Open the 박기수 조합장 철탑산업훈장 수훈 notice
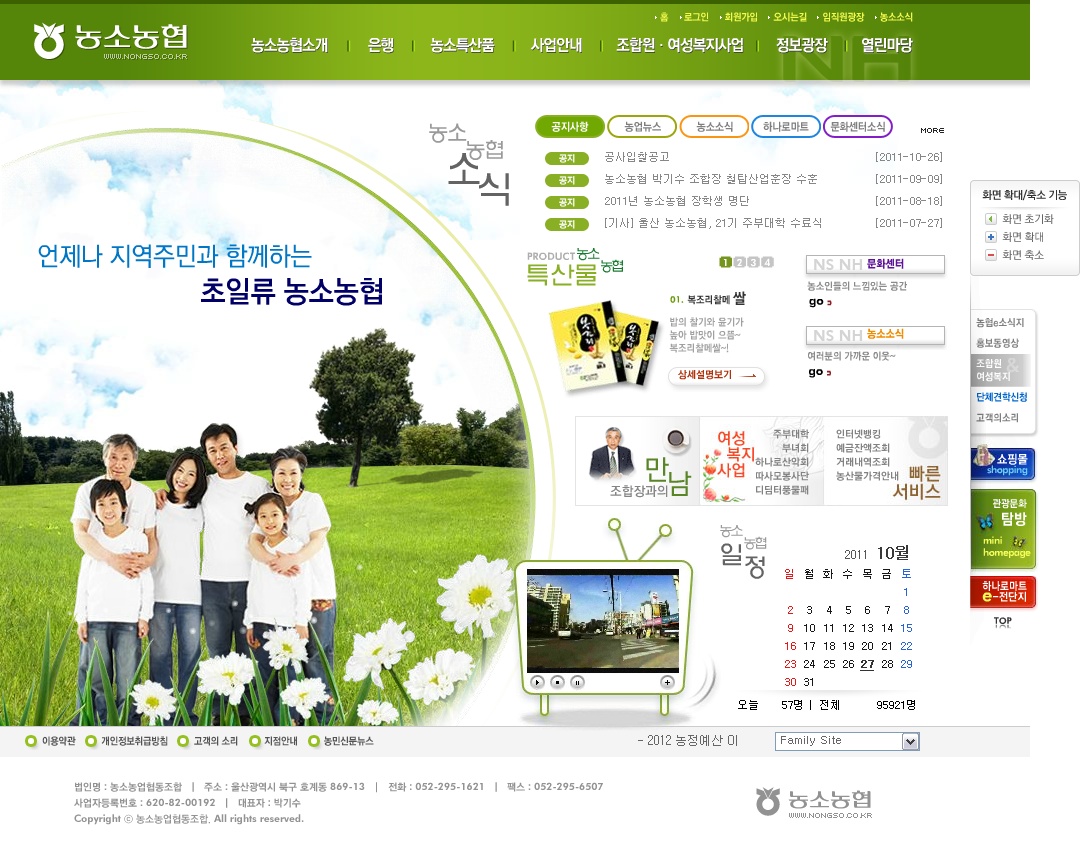The image size is (1080, 851). tap(710, 179)
